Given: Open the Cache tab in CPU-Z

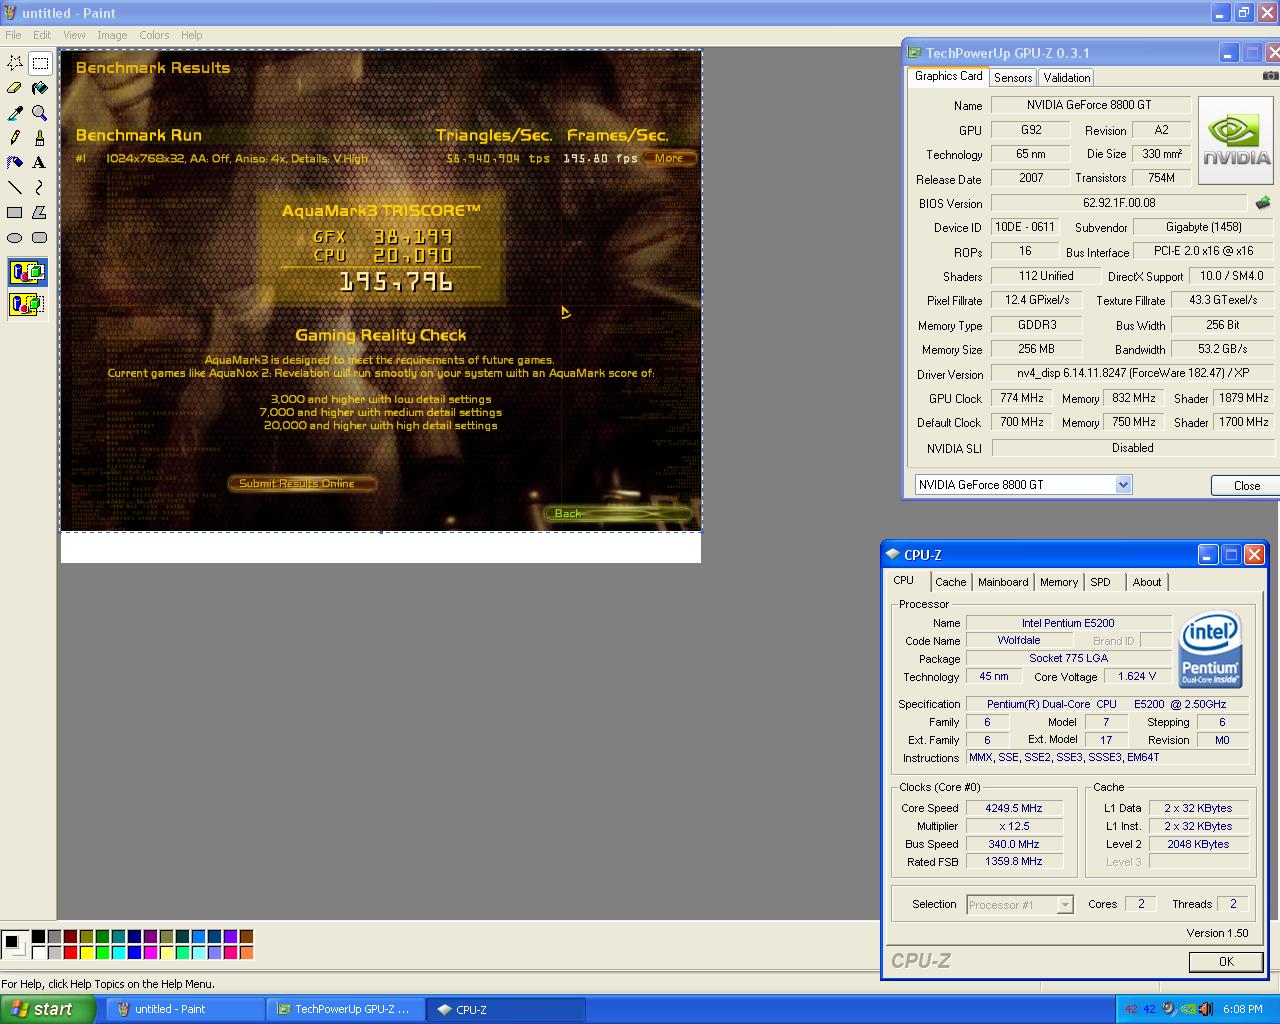Looking at the screenshot, I should [951, 582].
